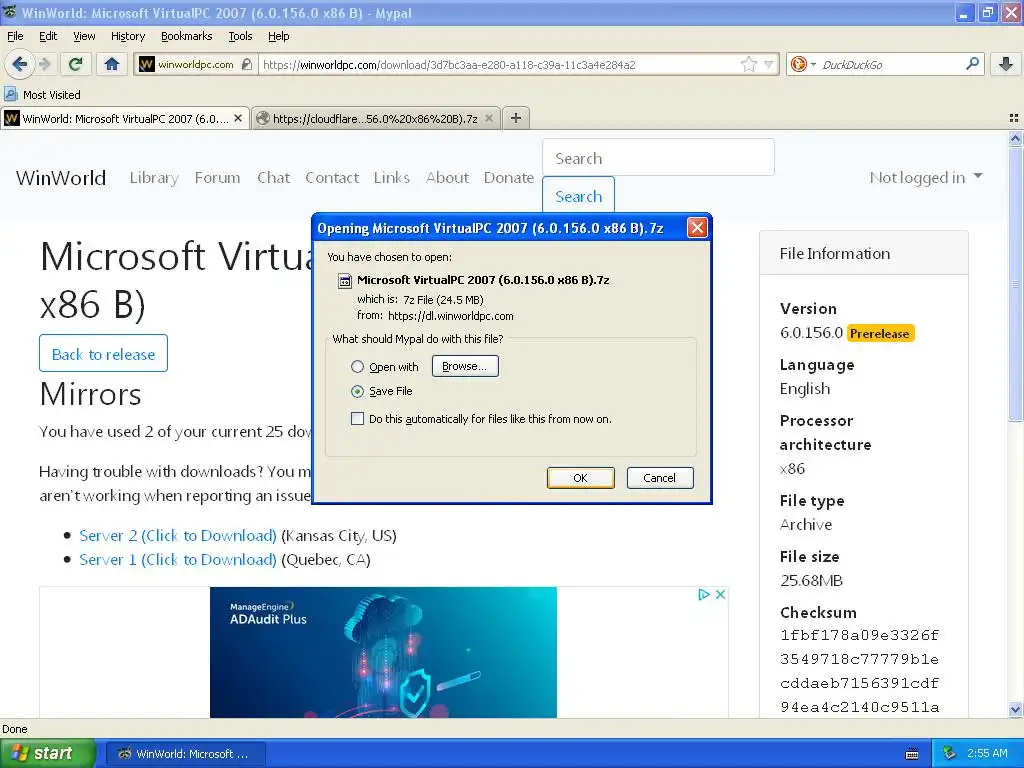Open the History menu

(128, 36)
